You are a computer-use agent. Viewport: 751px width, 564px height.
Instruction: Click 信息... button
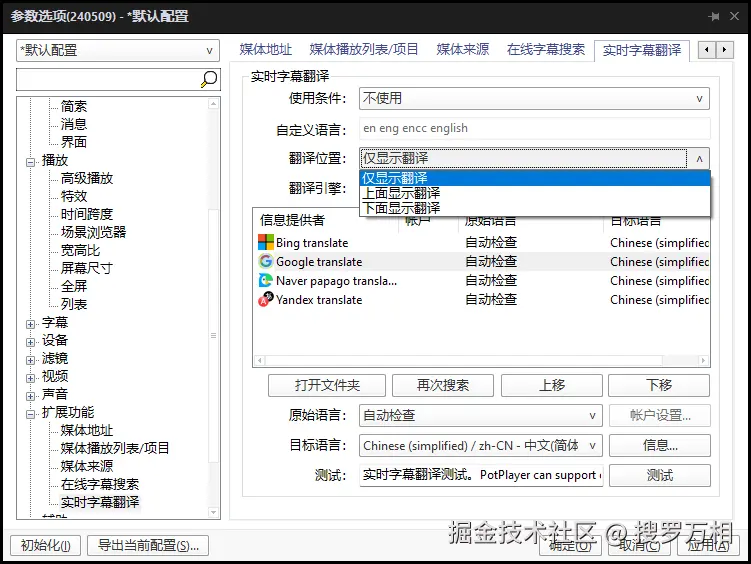coord(660,446)
